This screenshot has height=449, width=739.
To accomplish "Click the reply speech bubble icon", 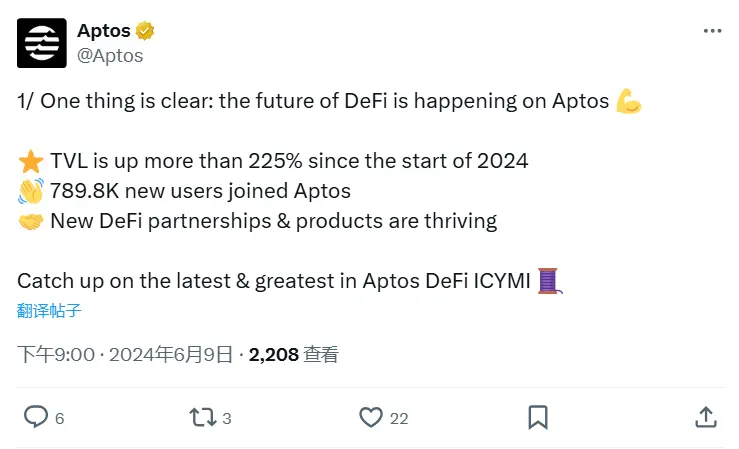I will tap(36, 417).
